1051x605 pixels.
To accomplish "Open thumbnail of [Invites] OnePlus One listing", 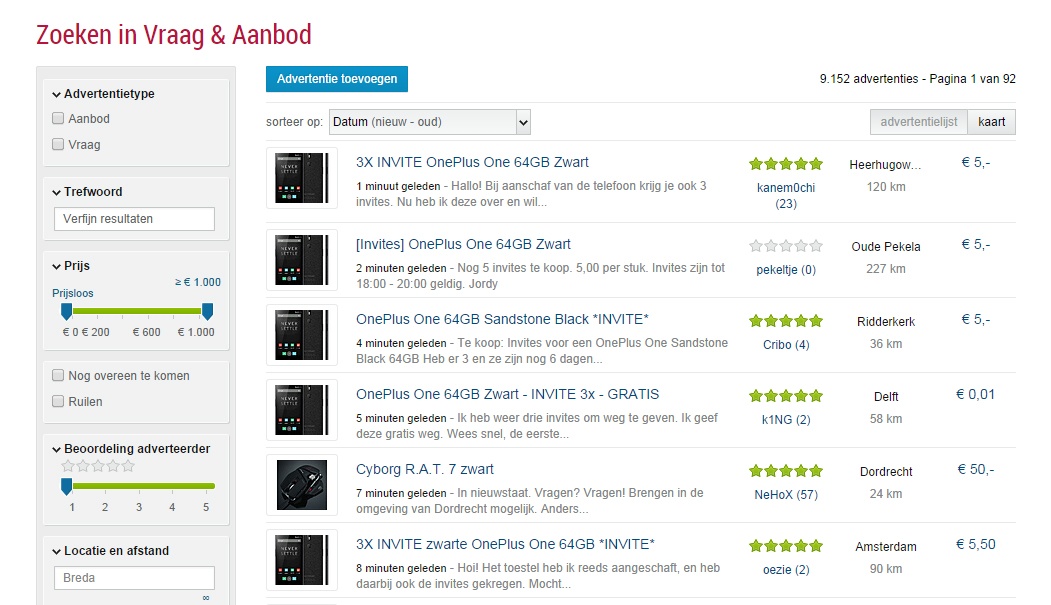I will 302,260.
